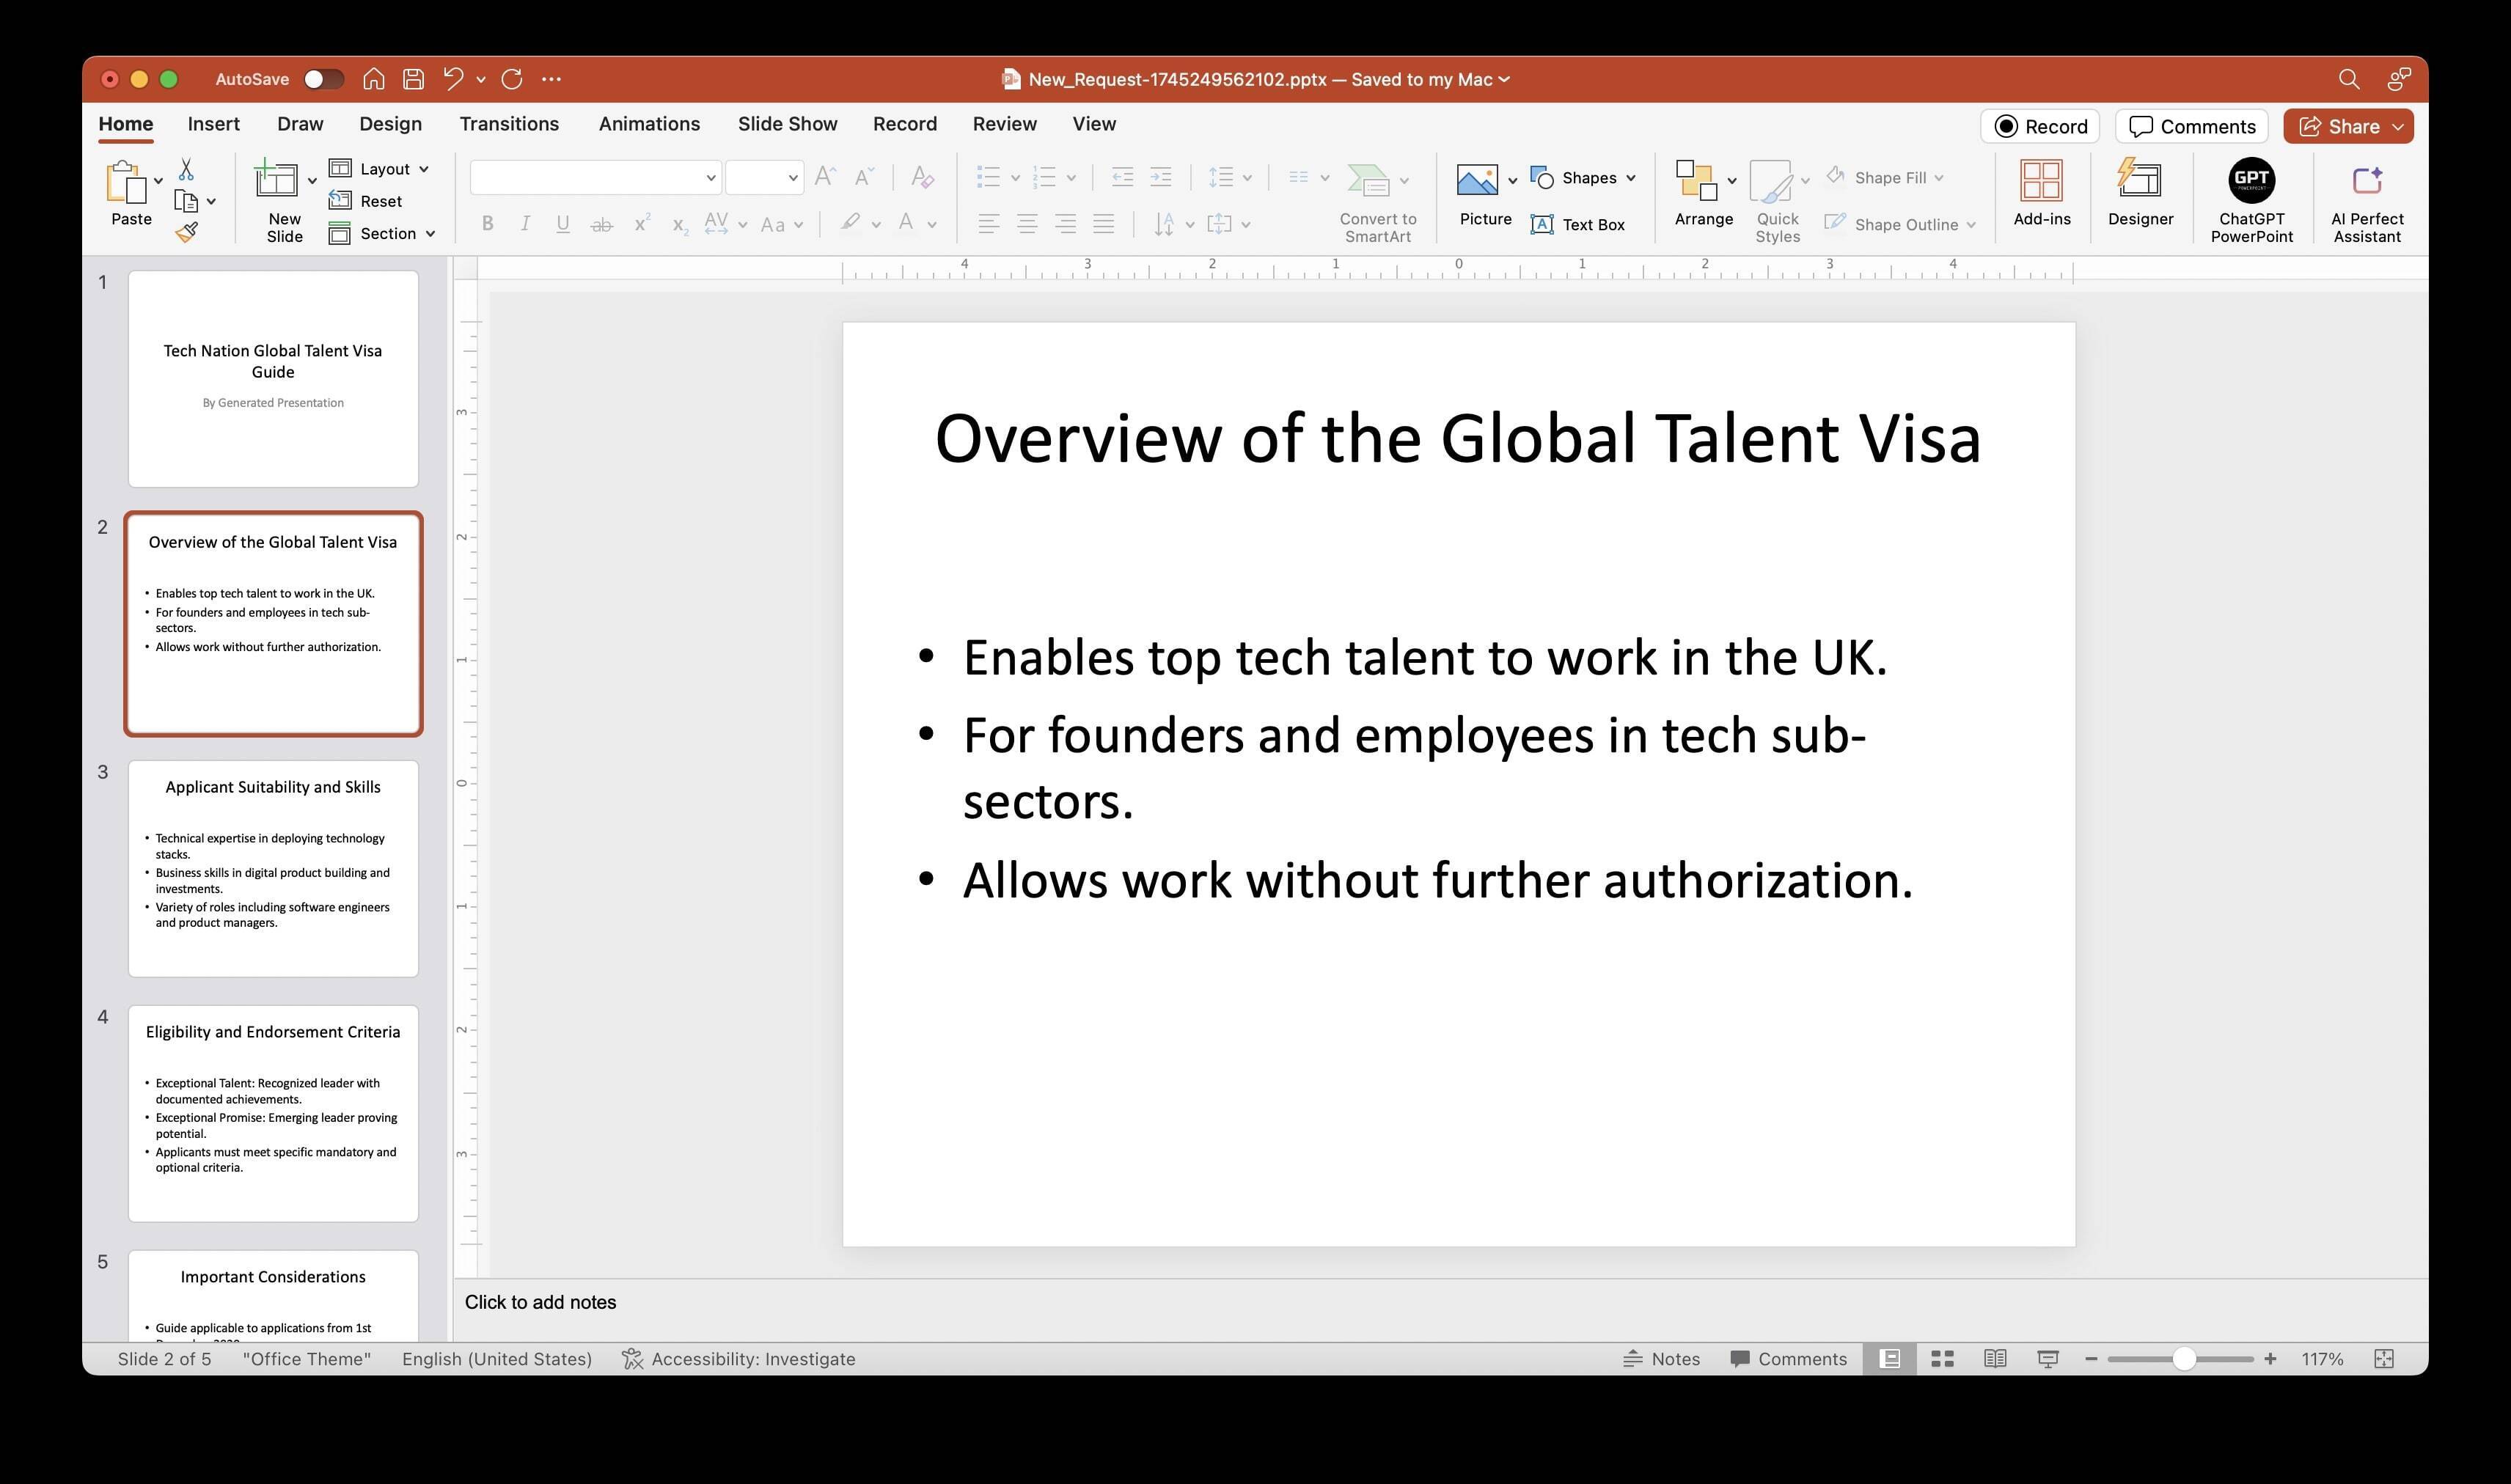This screenshot has height=1484, width=2511.
Task: Open the search magnifier in title bar
Action: click(x=2349, y=79)
